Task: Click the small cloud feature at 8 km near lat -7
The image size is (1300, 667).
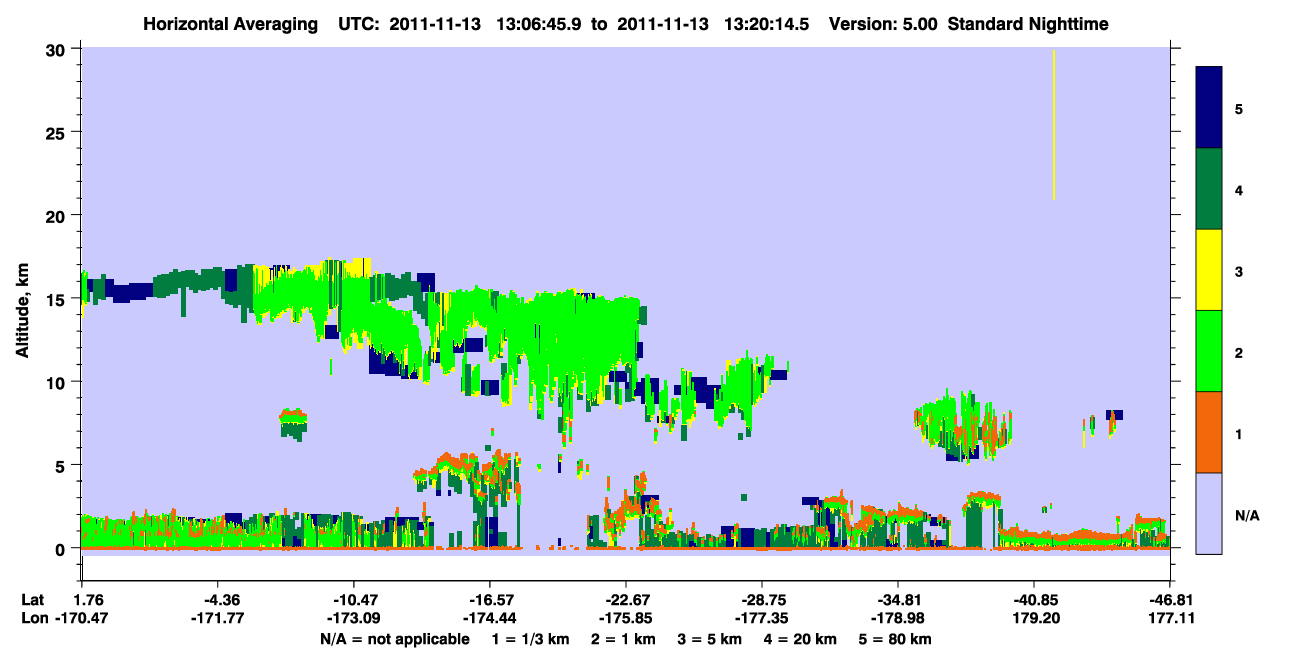Action: pos(293,423)
